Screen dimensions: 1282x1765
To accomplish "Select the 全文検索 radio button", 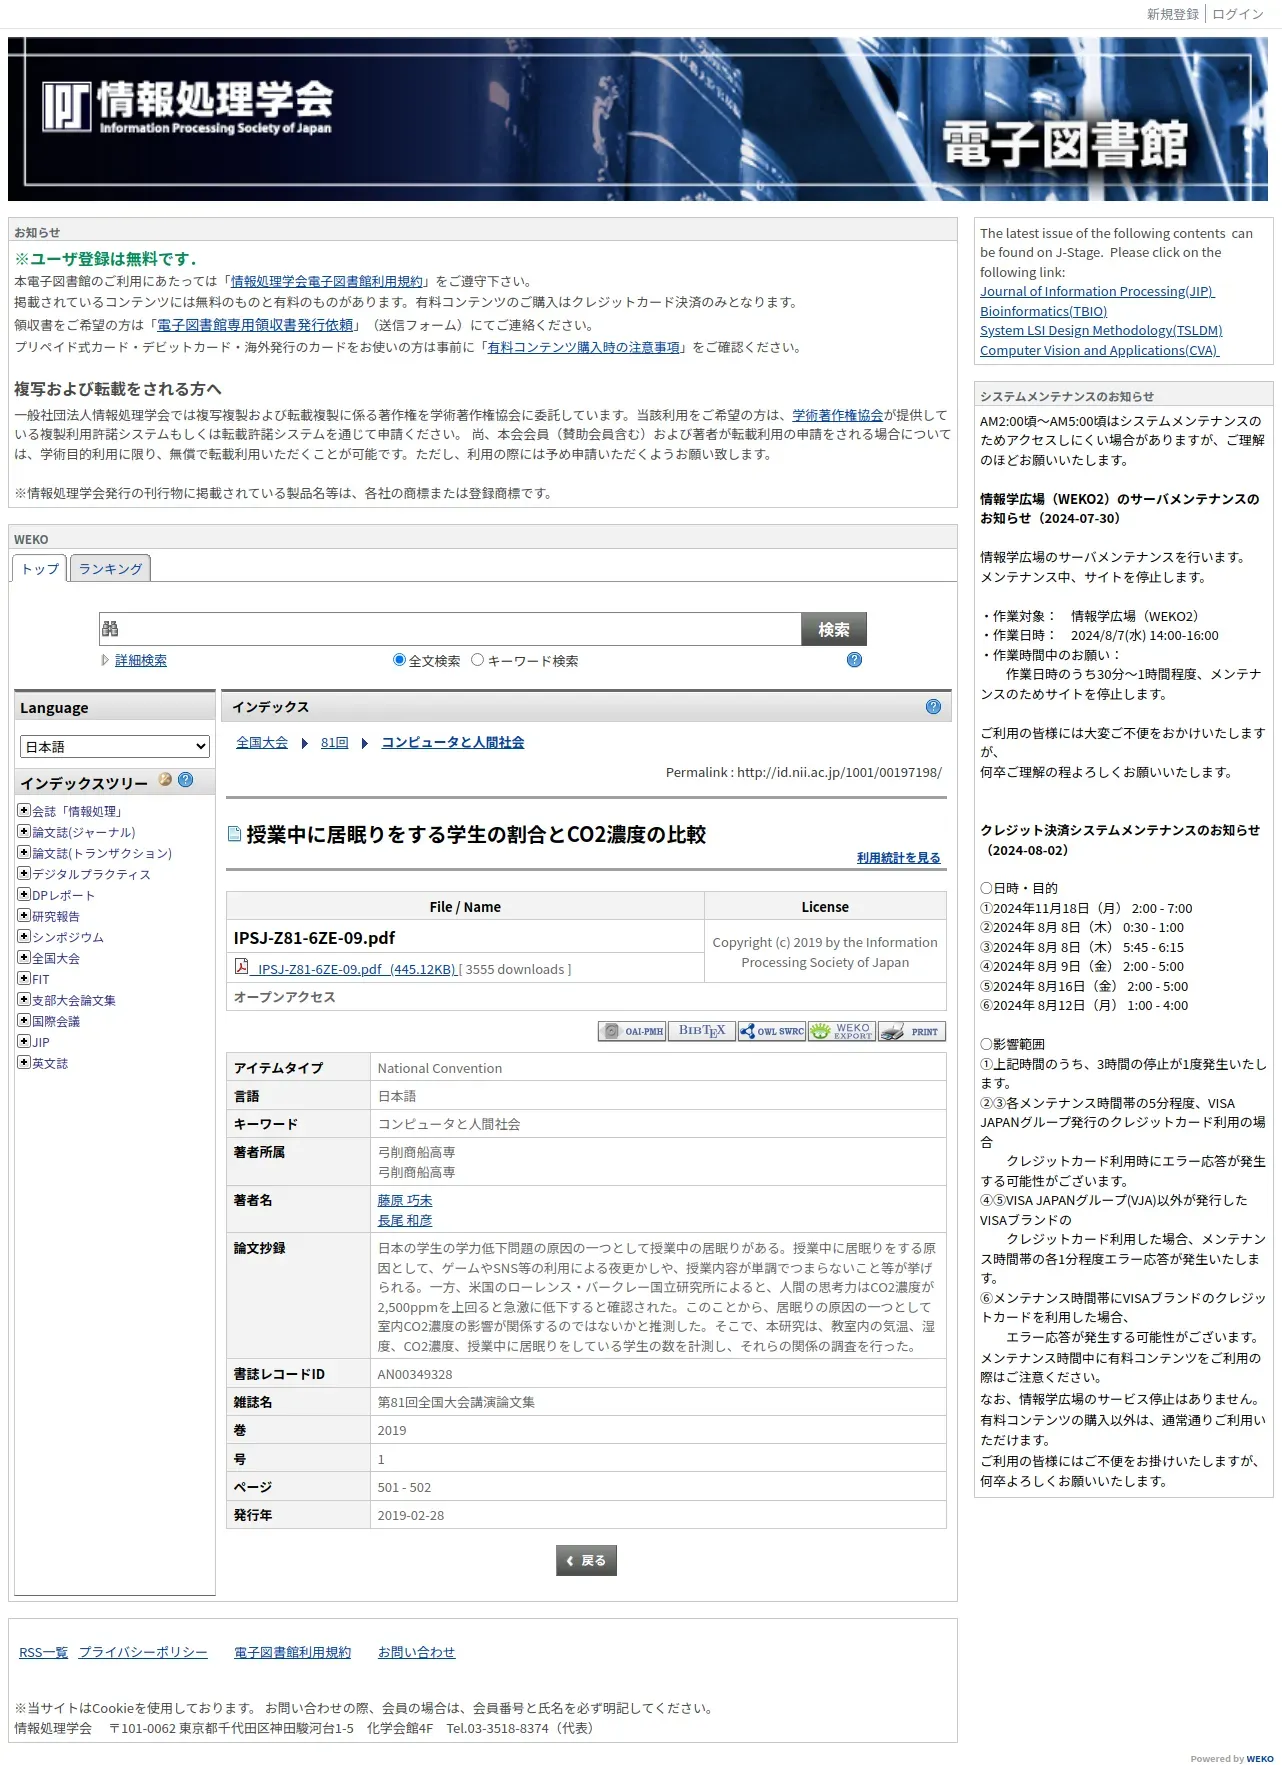I will pyautogui.click(x=399, y=659).
